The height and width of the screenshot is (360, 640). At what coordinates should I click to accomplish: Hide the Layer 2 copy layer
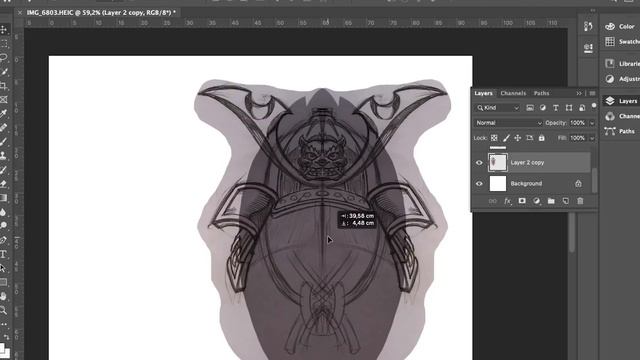(x=479, y=162)
